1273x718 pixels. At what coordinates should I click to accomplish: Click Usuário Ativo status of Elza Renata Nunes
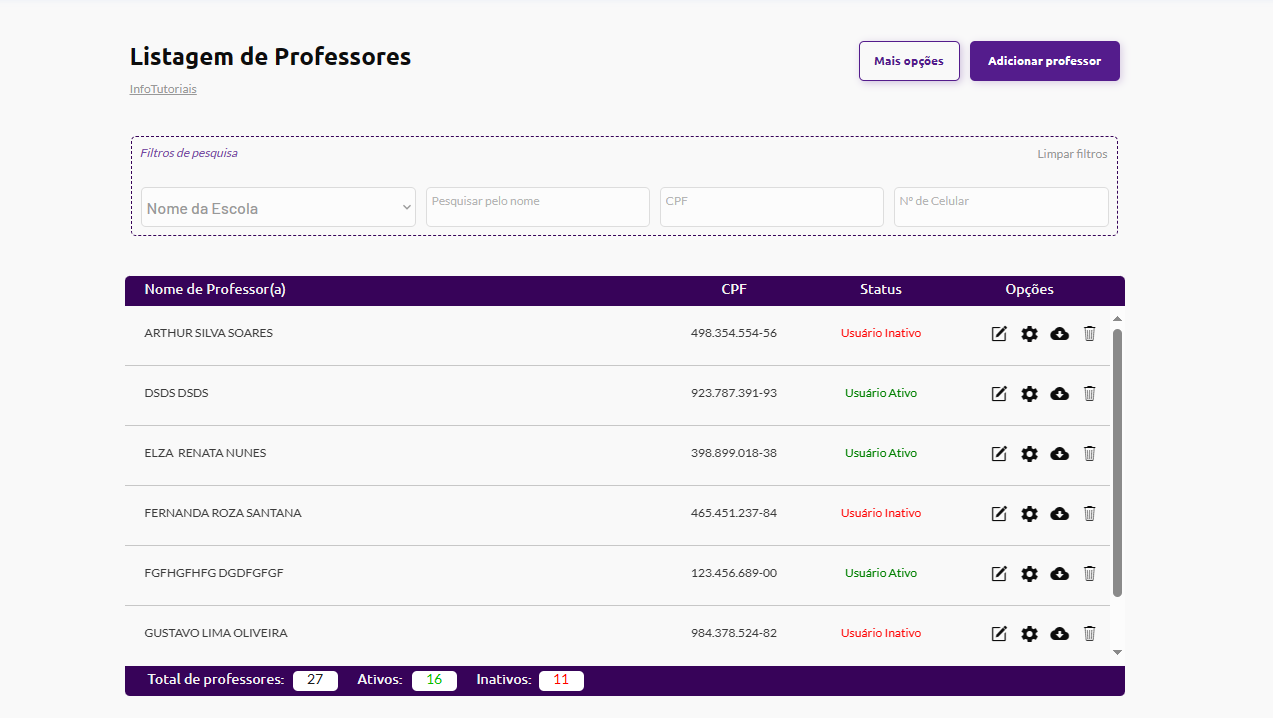881,453
